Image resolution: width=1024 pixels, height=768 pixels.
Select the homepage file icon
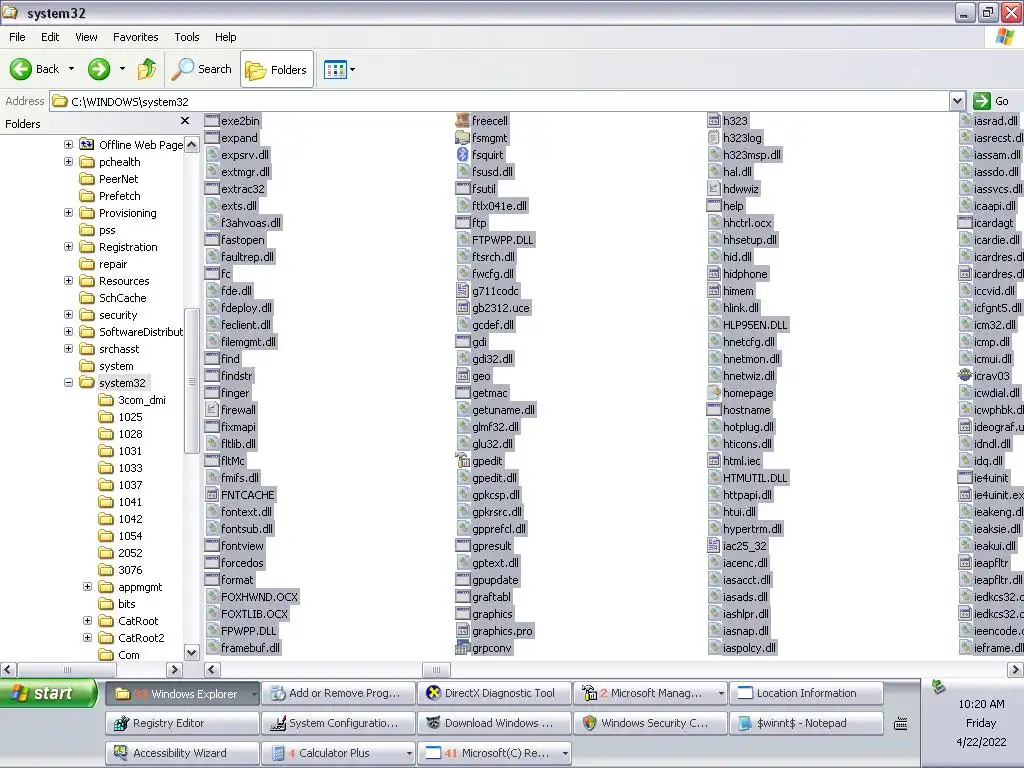pyautogui.click(x=714, y=392)
